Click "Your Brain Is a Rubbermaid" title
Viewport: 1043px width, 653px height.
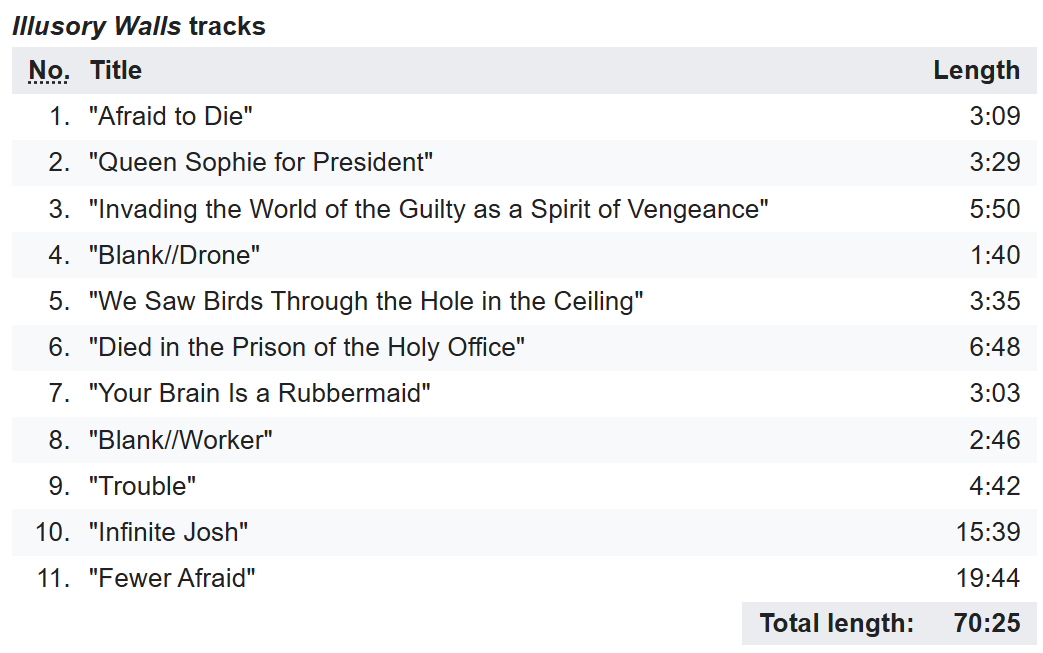(x=259, y=393)
